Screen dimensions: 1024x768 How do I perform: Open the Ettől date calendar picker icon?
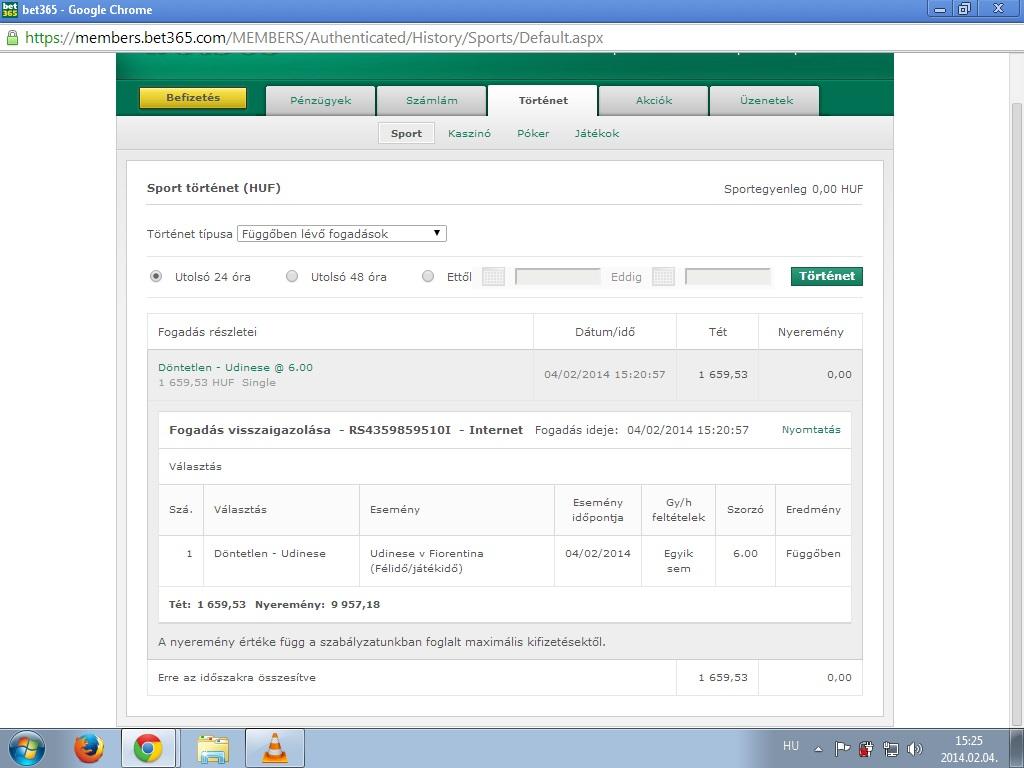point(493,277)
